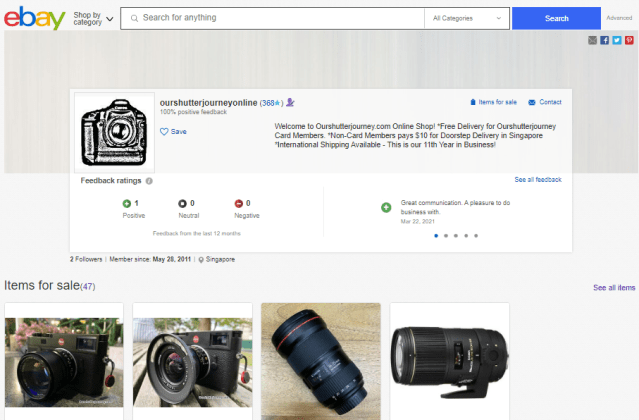Image resolution: width=639 pixels, height=420 pixels.
Task: Click the Feedback ratings info icon
Action: click(149, 181)
